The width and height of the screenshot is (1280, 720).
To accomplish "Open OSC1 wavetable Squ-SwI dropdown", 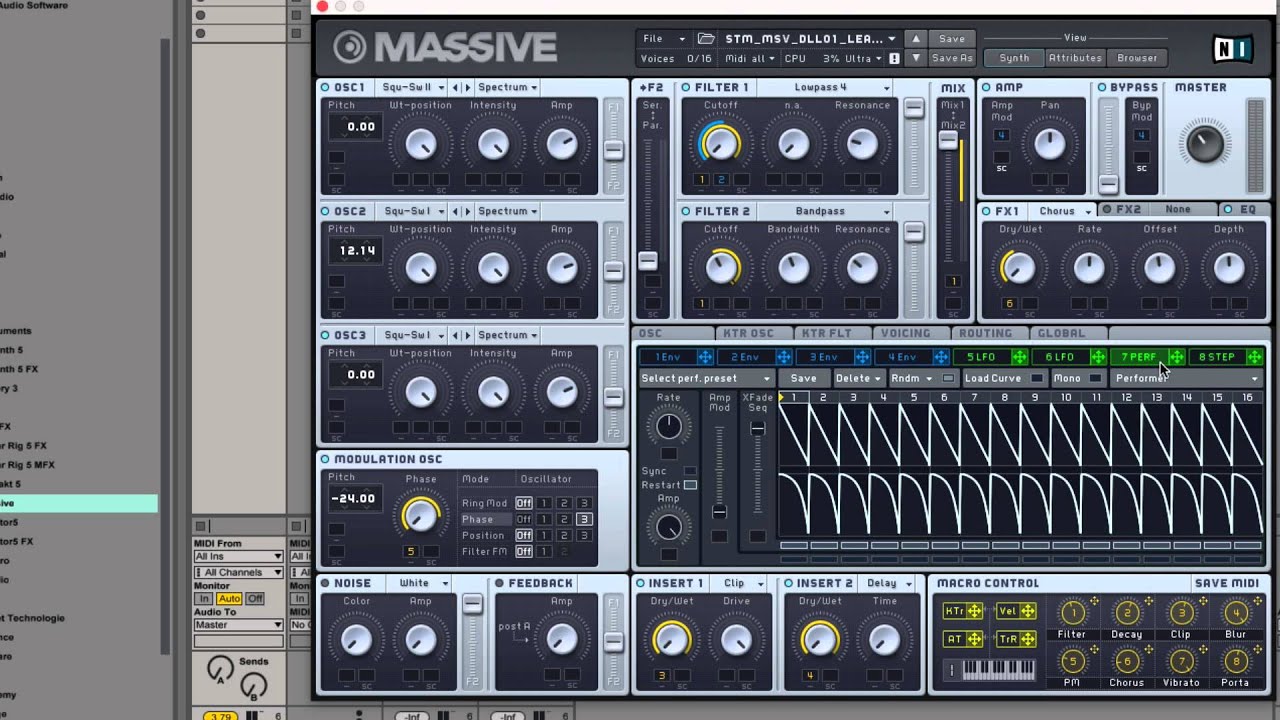I will [x=413, y=87].
